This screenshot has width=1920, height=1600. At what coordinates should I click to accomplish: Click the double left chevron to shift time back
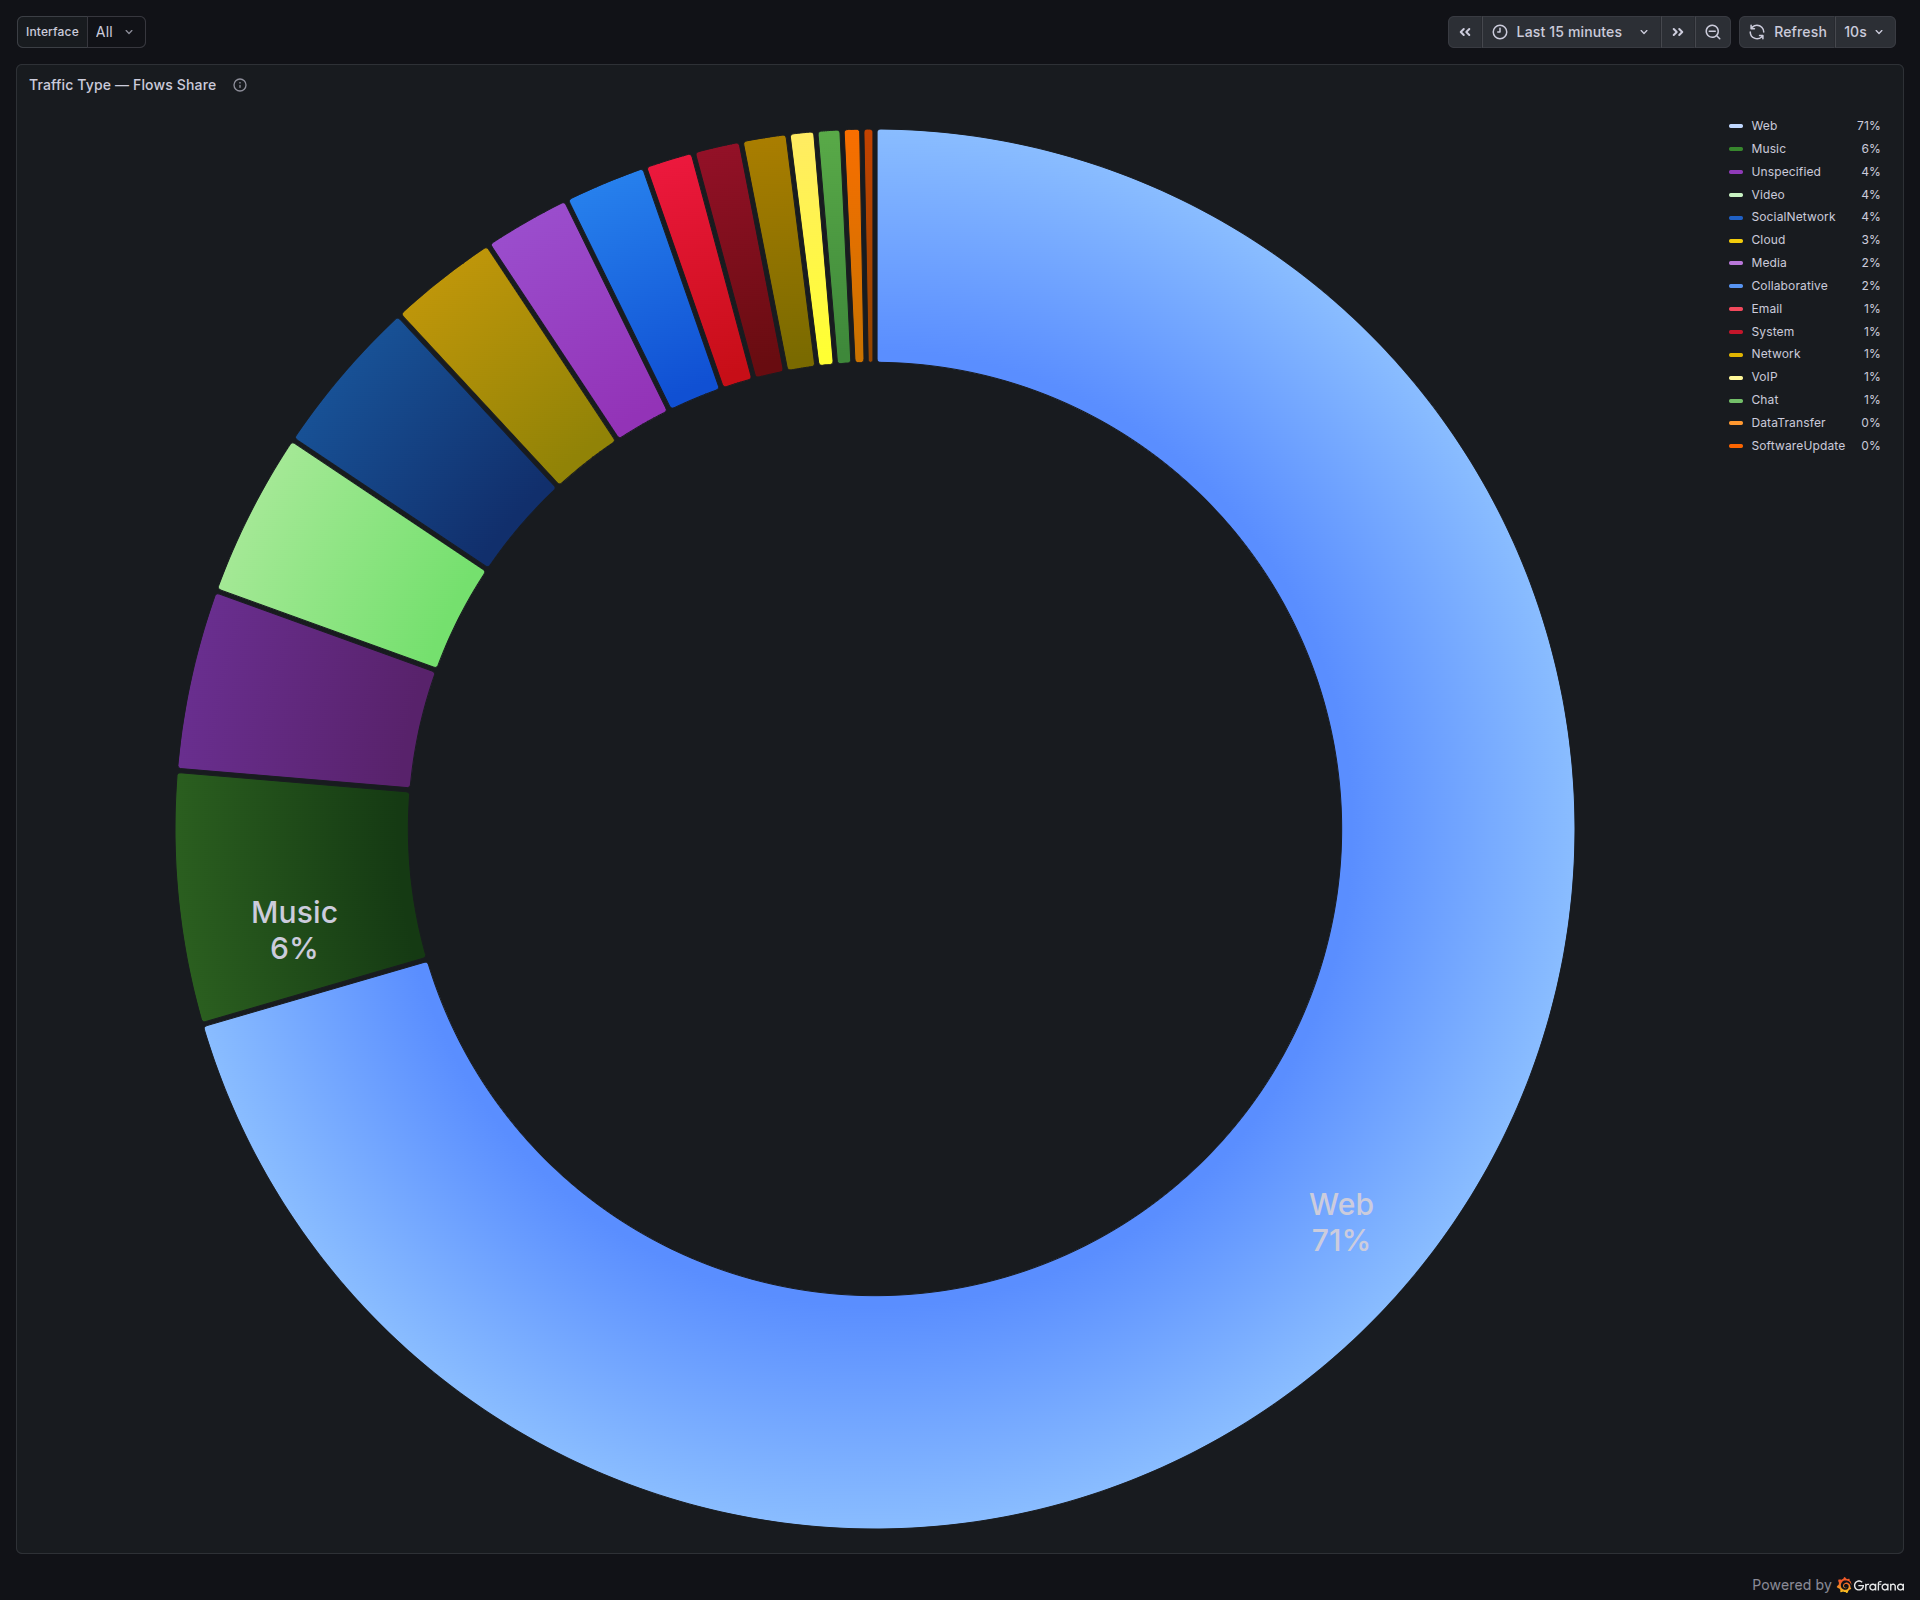pos(1464,31)
